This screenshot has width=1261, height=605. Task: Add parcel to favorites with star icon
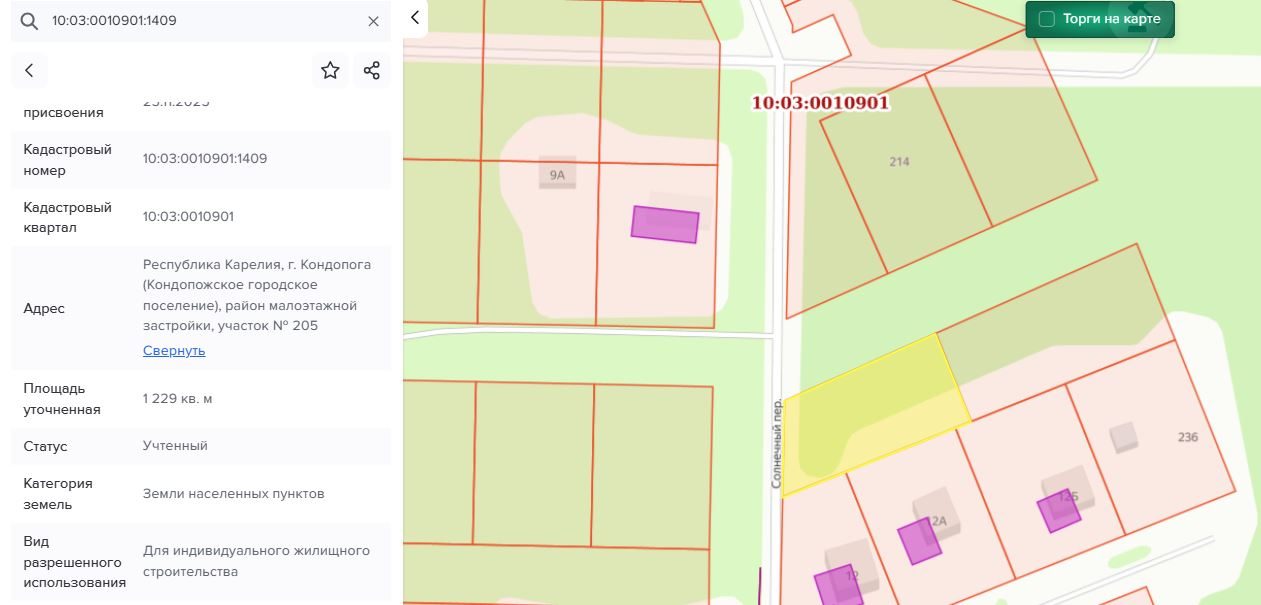(330, 70)
